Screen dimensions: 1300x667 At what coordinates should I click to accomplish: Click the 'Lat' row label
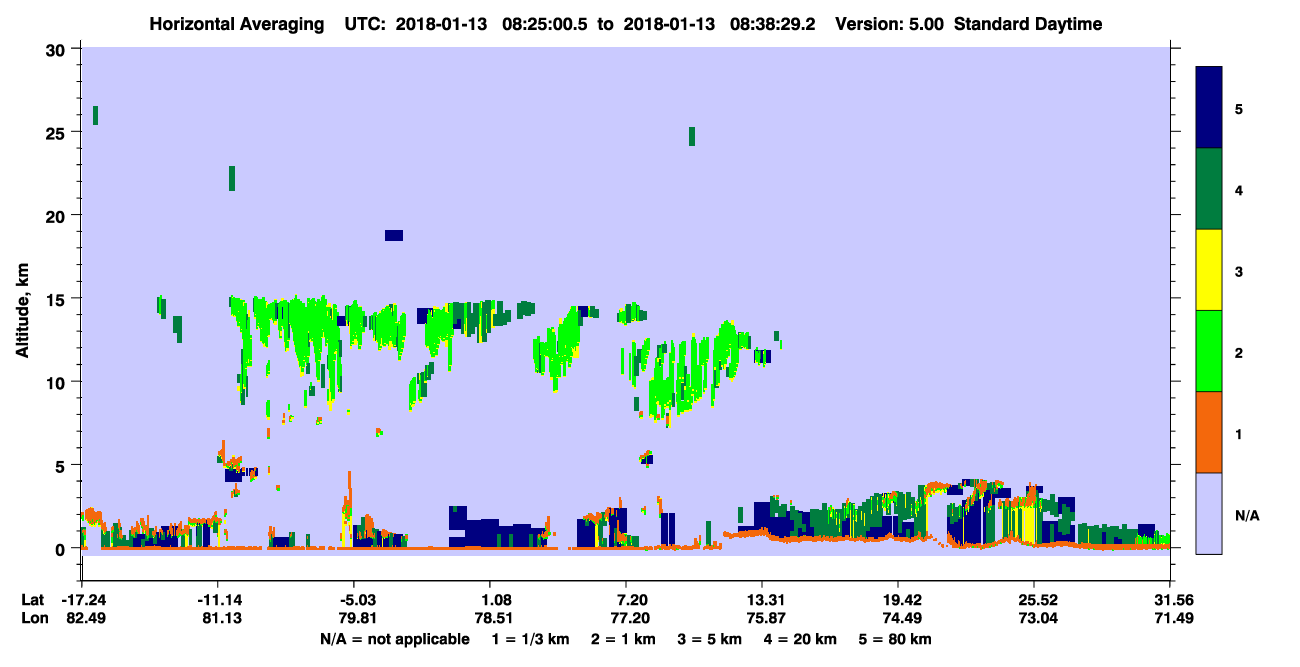click(x=33, y=600)
